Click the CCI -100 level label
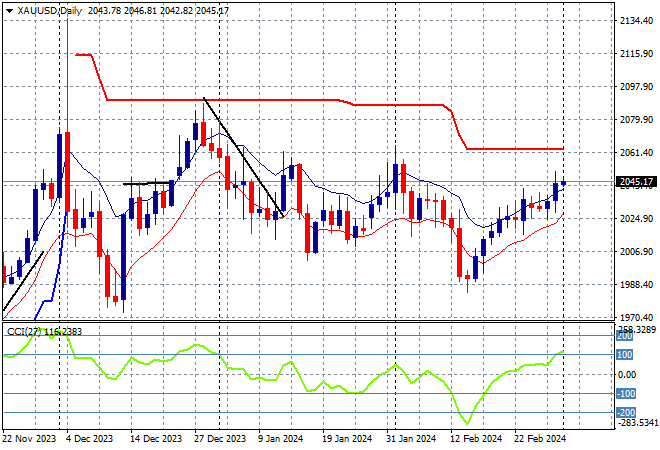660x450 pixels. coord(626,394)
